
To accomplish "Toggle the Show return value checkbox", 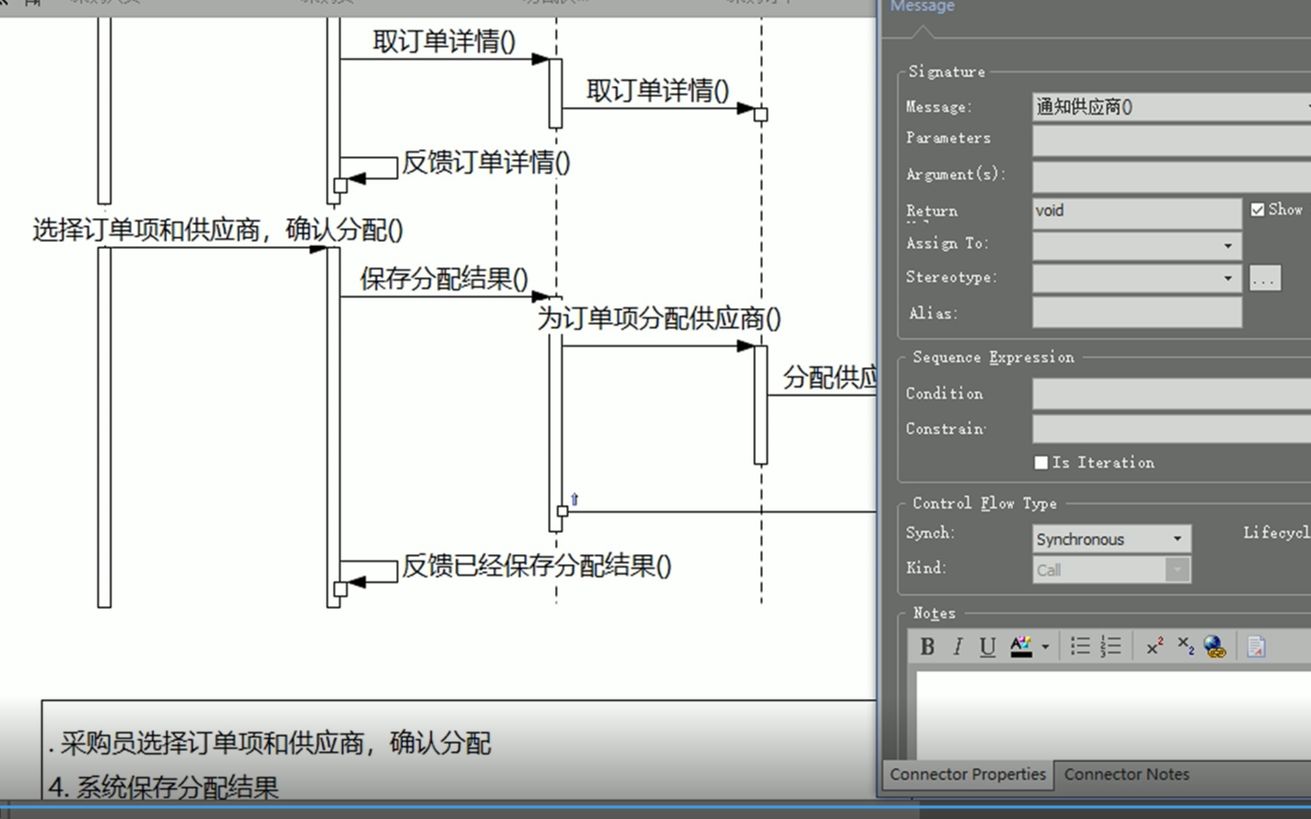I will 1258,210.
